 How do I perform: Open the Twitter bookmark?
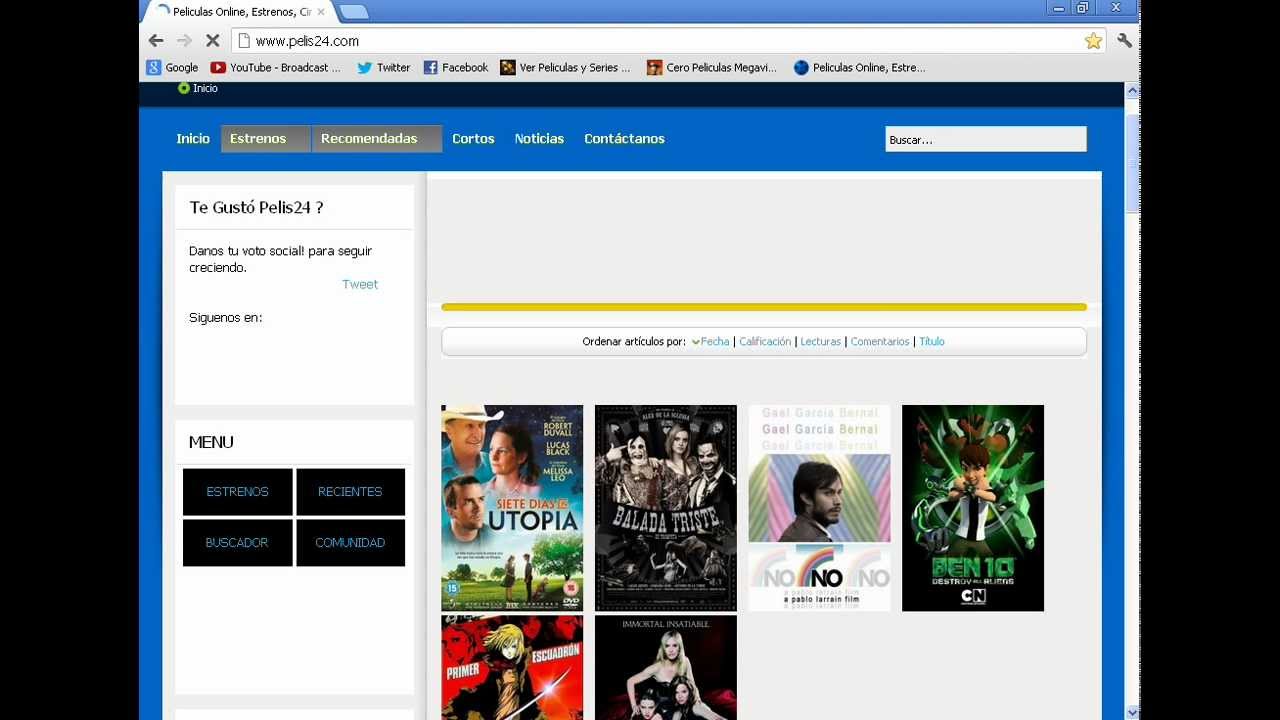(x=383, y=68)
